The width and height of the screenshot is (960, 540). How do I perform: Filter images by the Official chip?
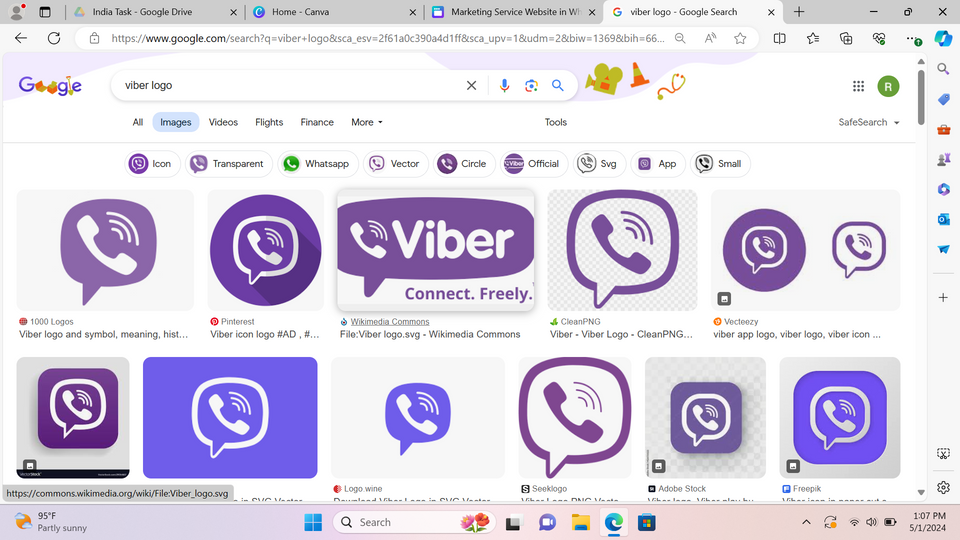click(x=534, y=163)
